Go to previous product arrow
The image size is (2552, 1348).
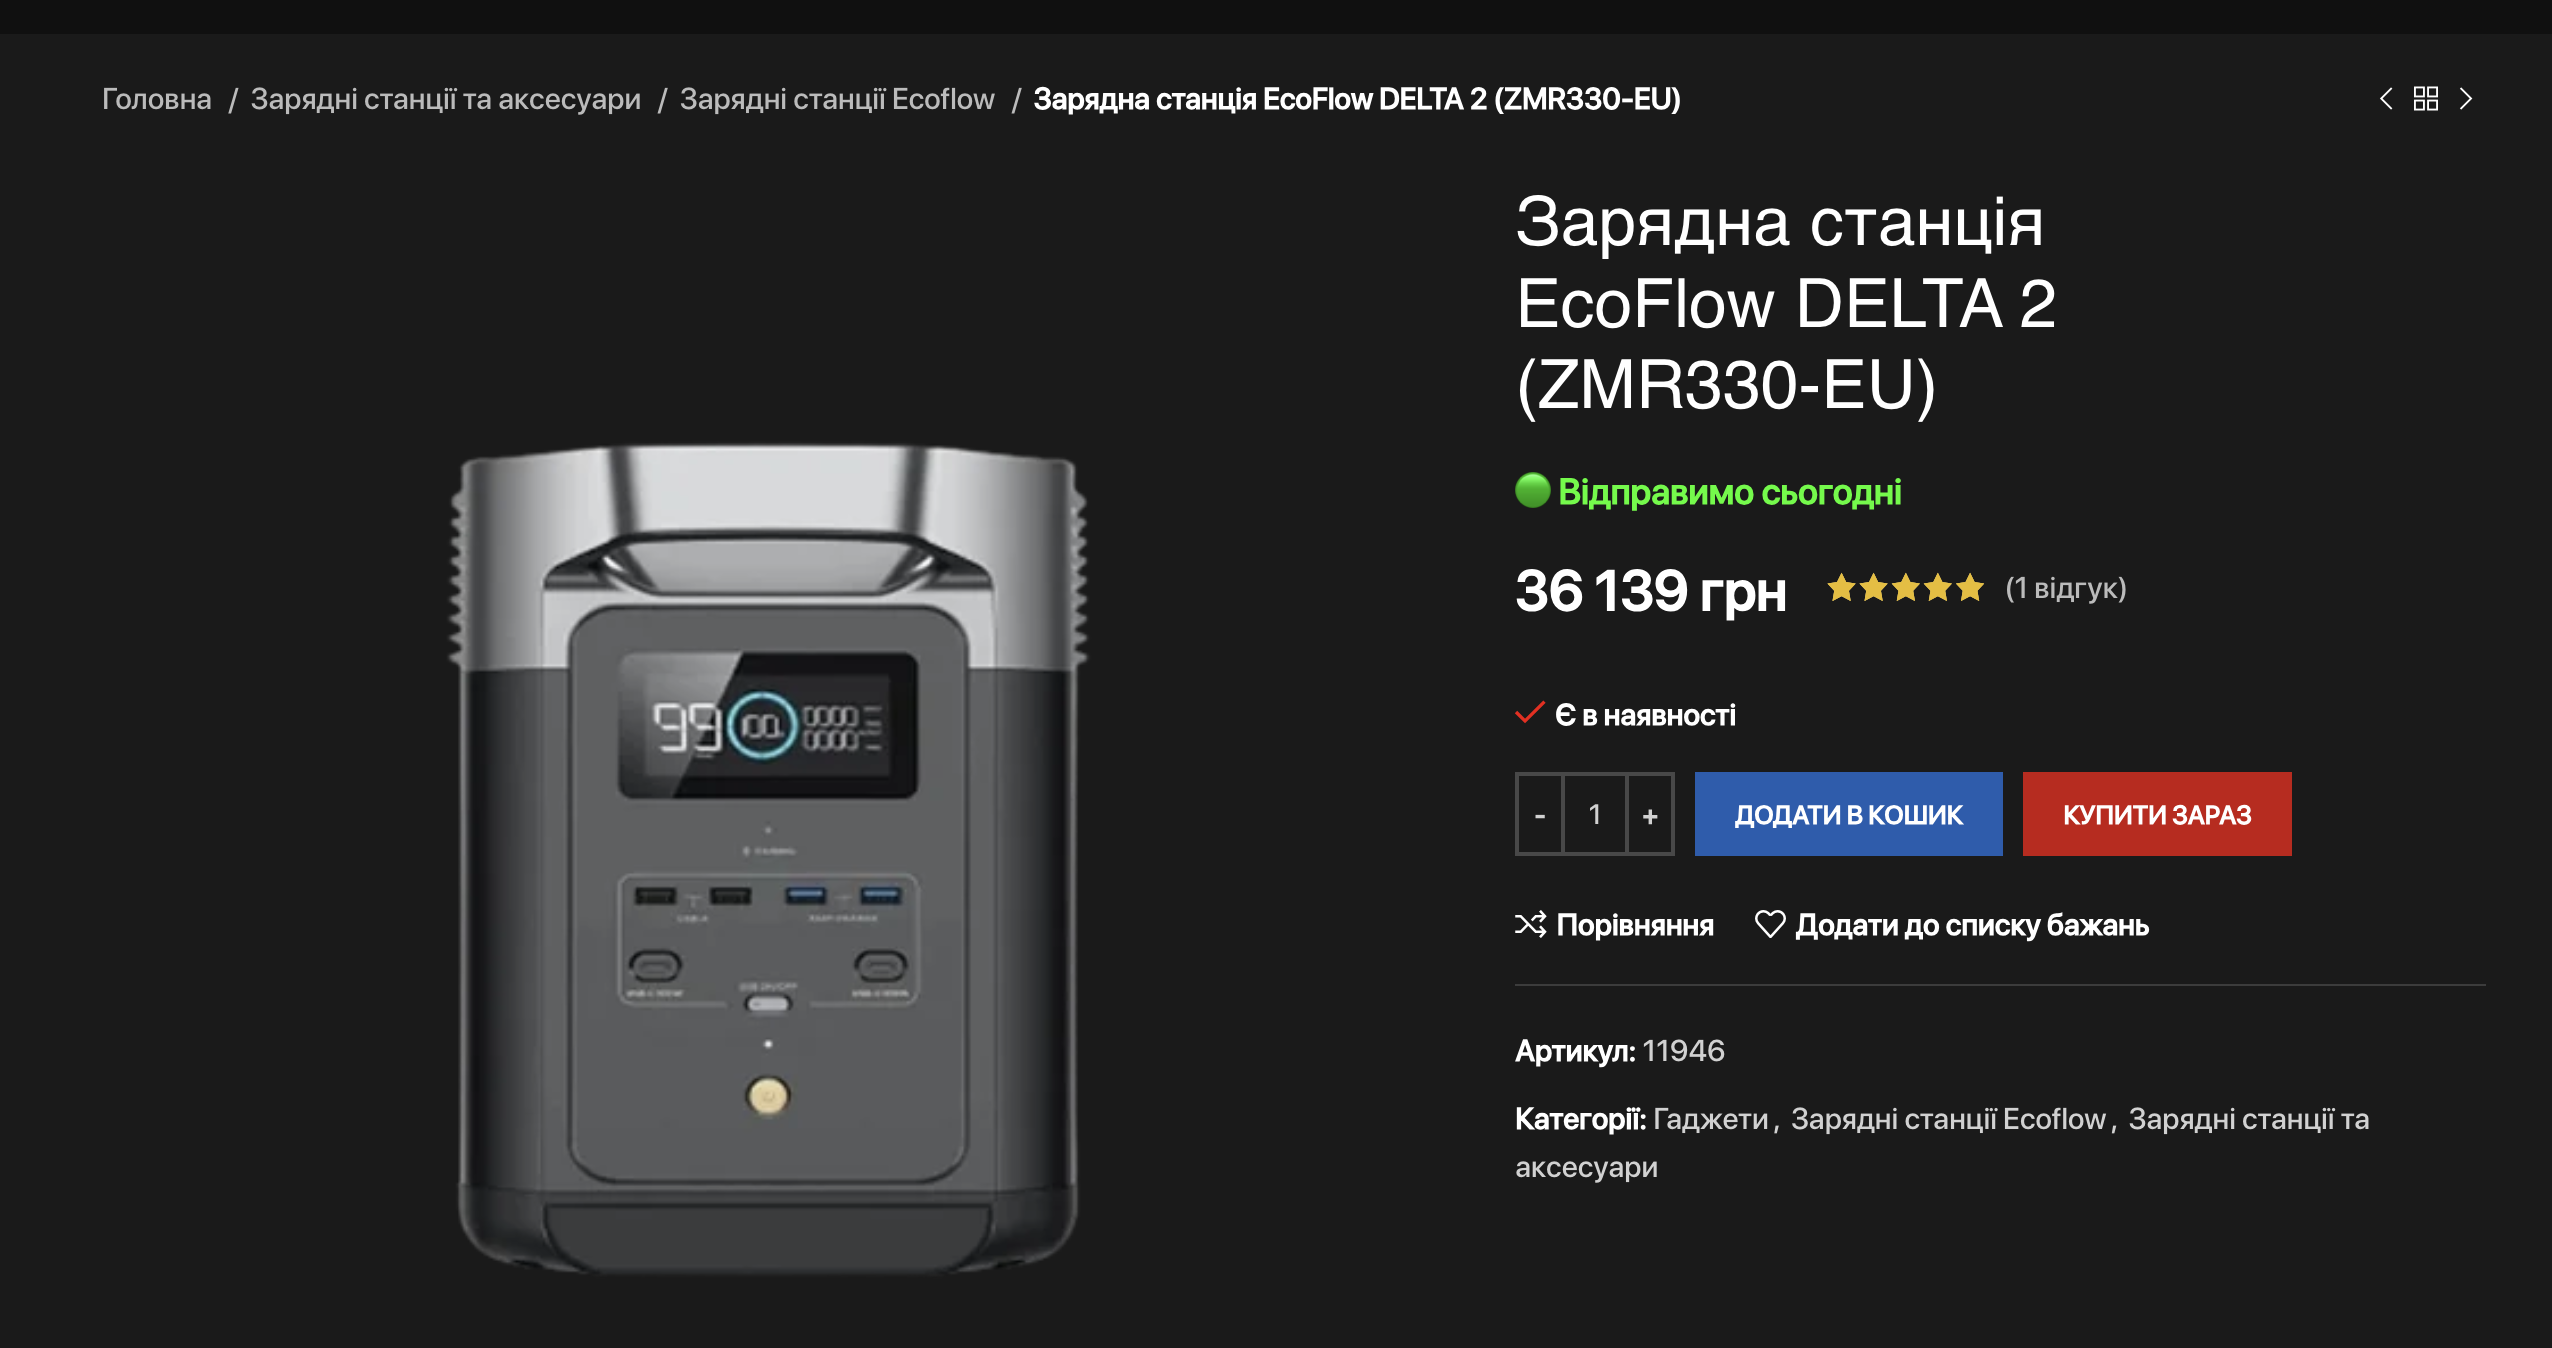[x=2386, y=99]
